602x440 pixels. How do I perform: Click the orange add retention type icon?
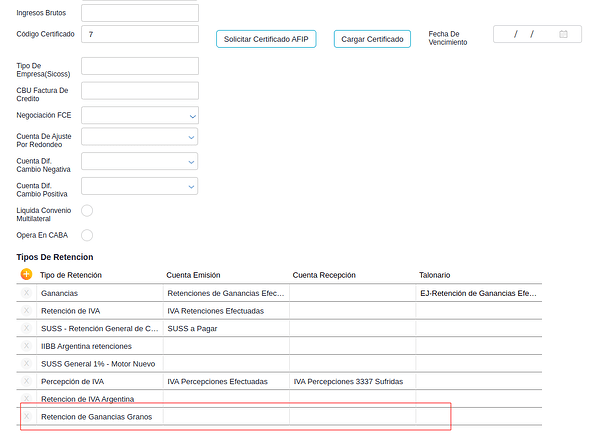coord(27,274)
